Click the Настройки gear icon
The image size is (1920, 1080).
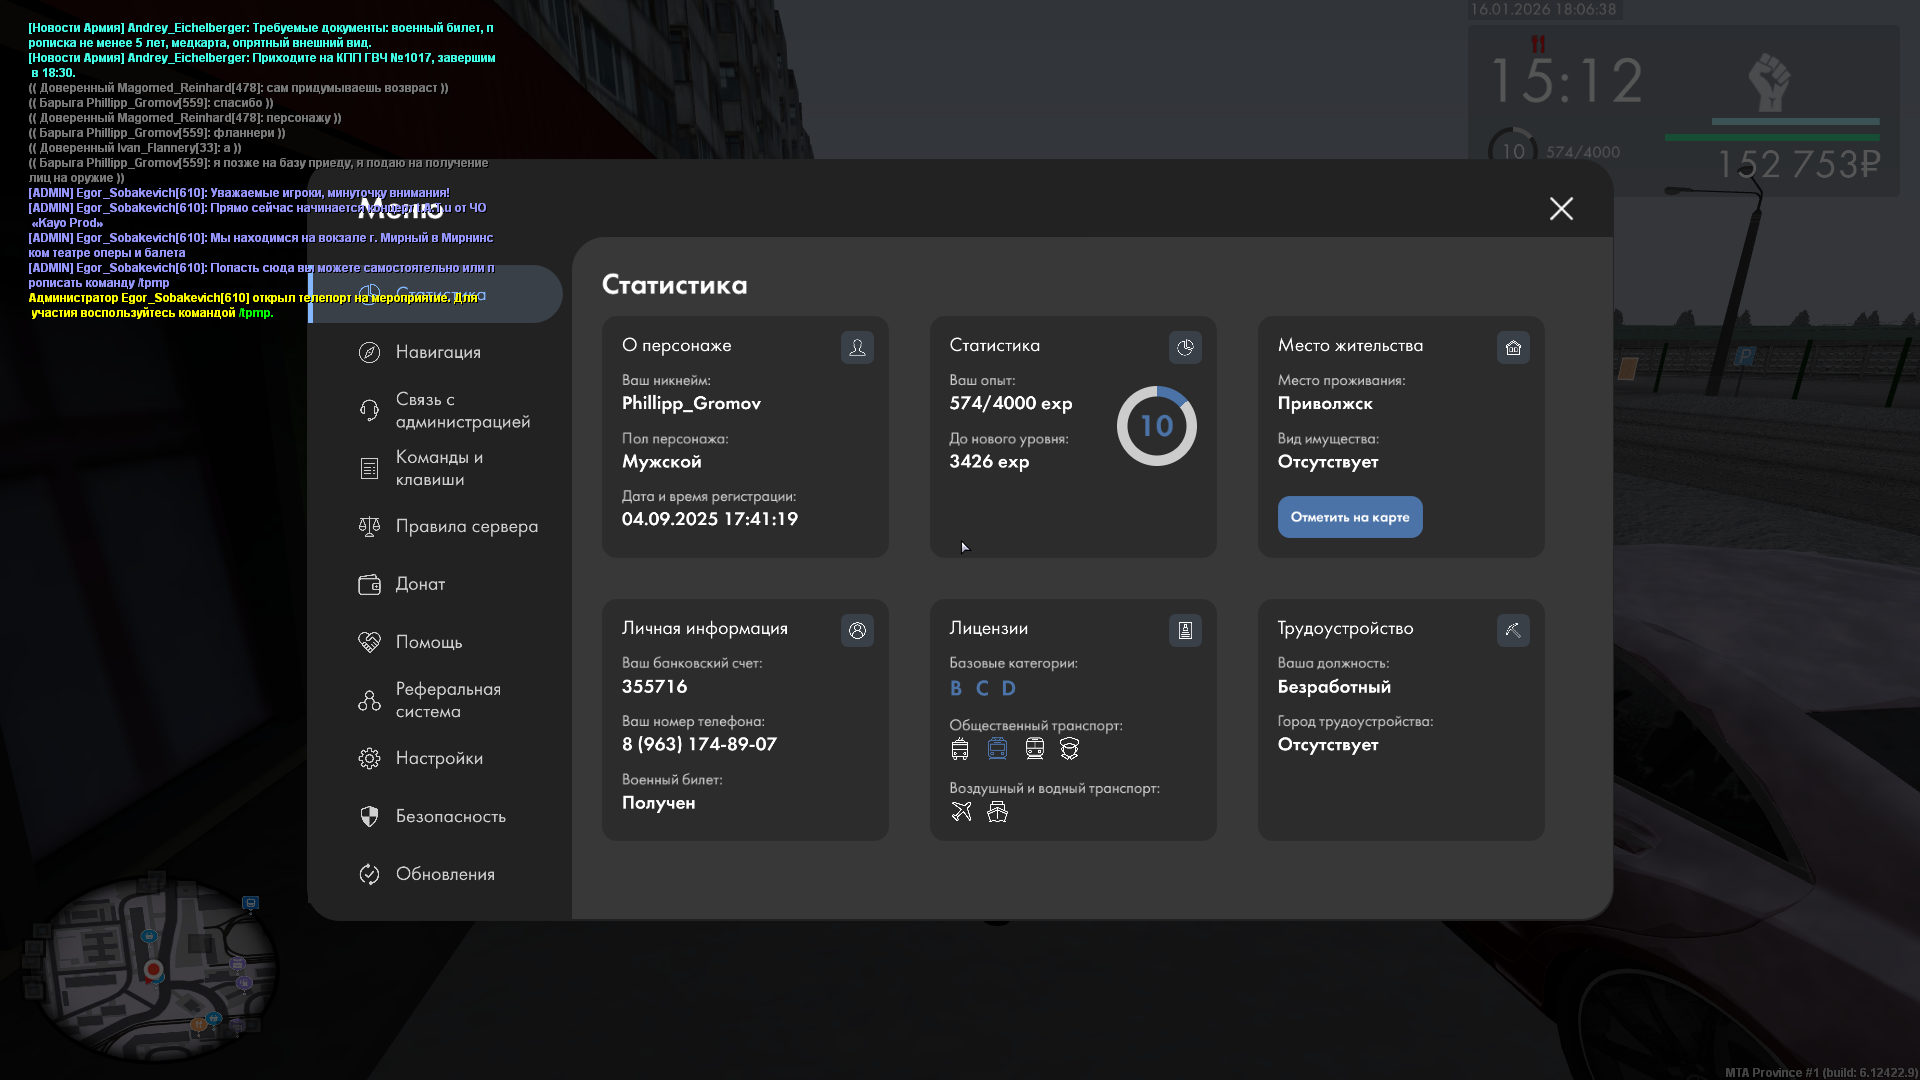click(369, 758)
